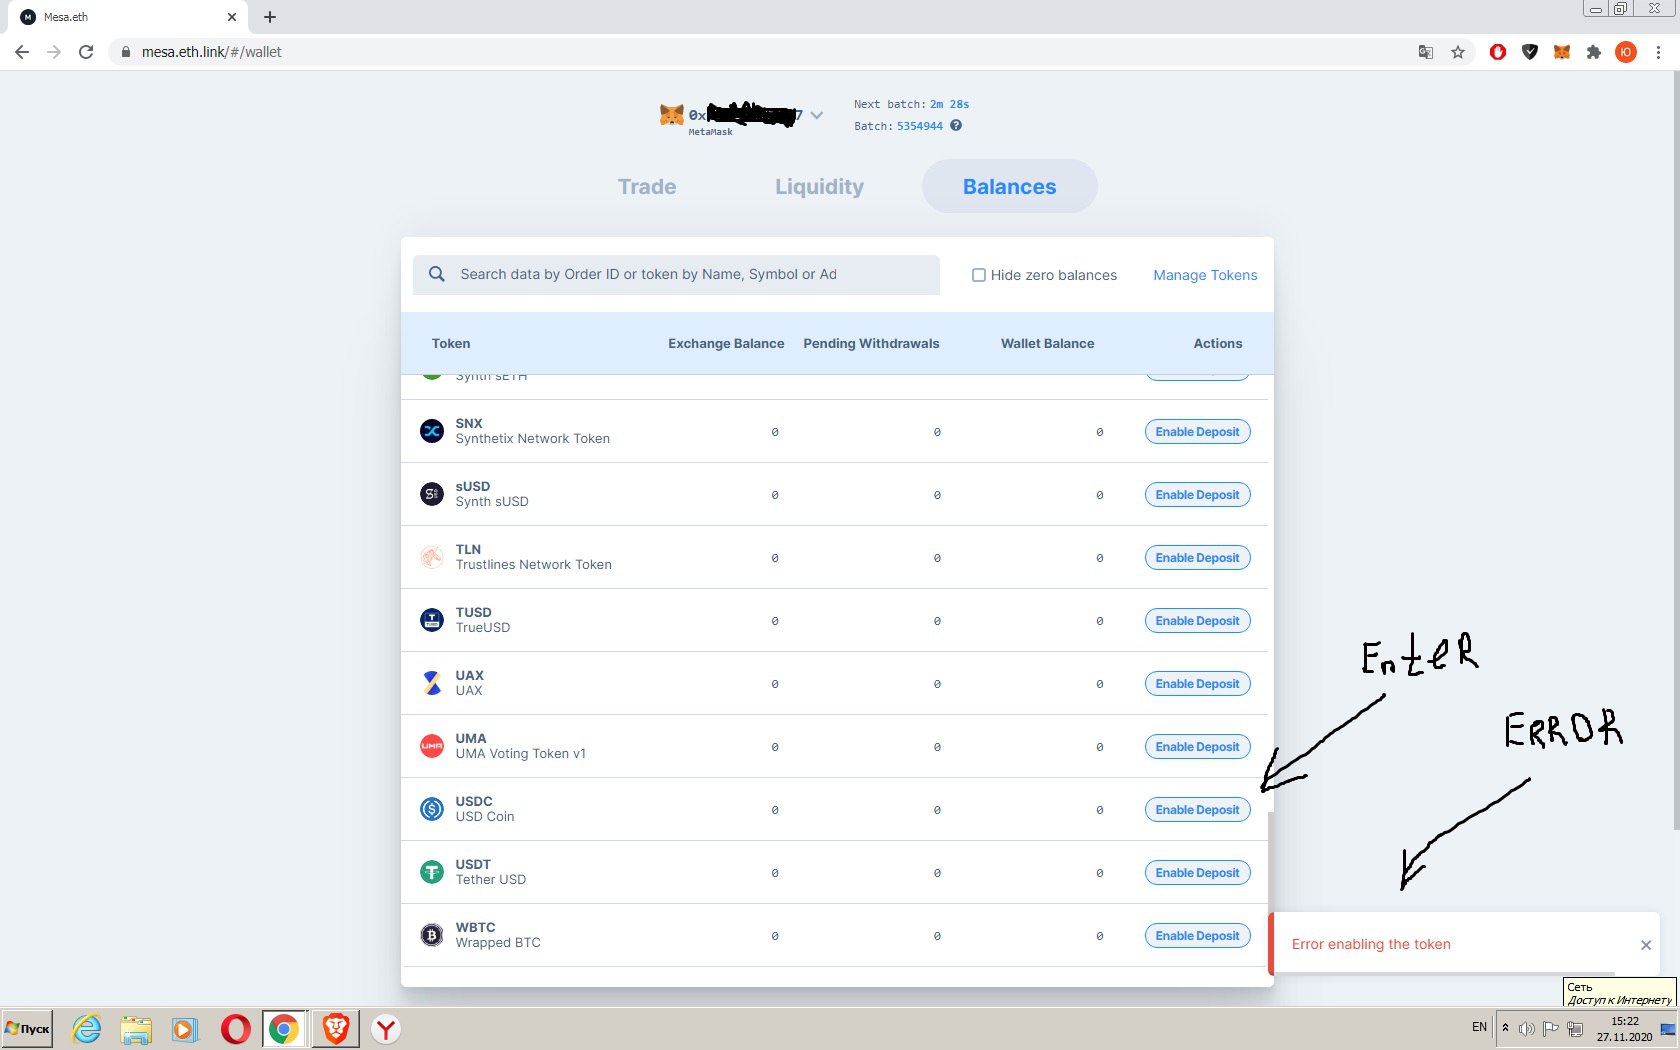This screenshot has width=1680, height=1050.
Task: Dismiss the Error enabling the token toast
Action: click(1646, 945)
